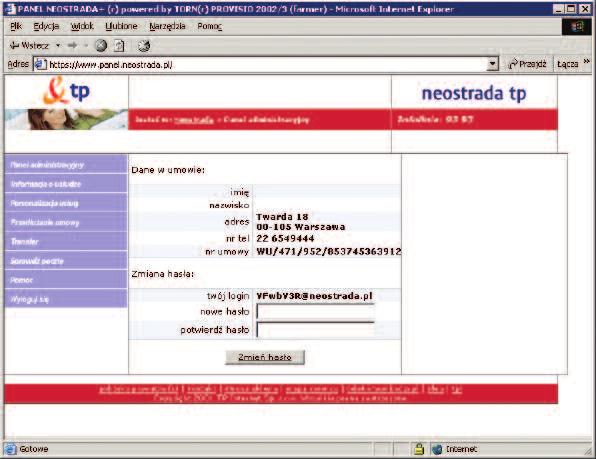This screenshot has width=596, height=459.
Task: Click the nowe hasło input field
Action: pos(316,312)
